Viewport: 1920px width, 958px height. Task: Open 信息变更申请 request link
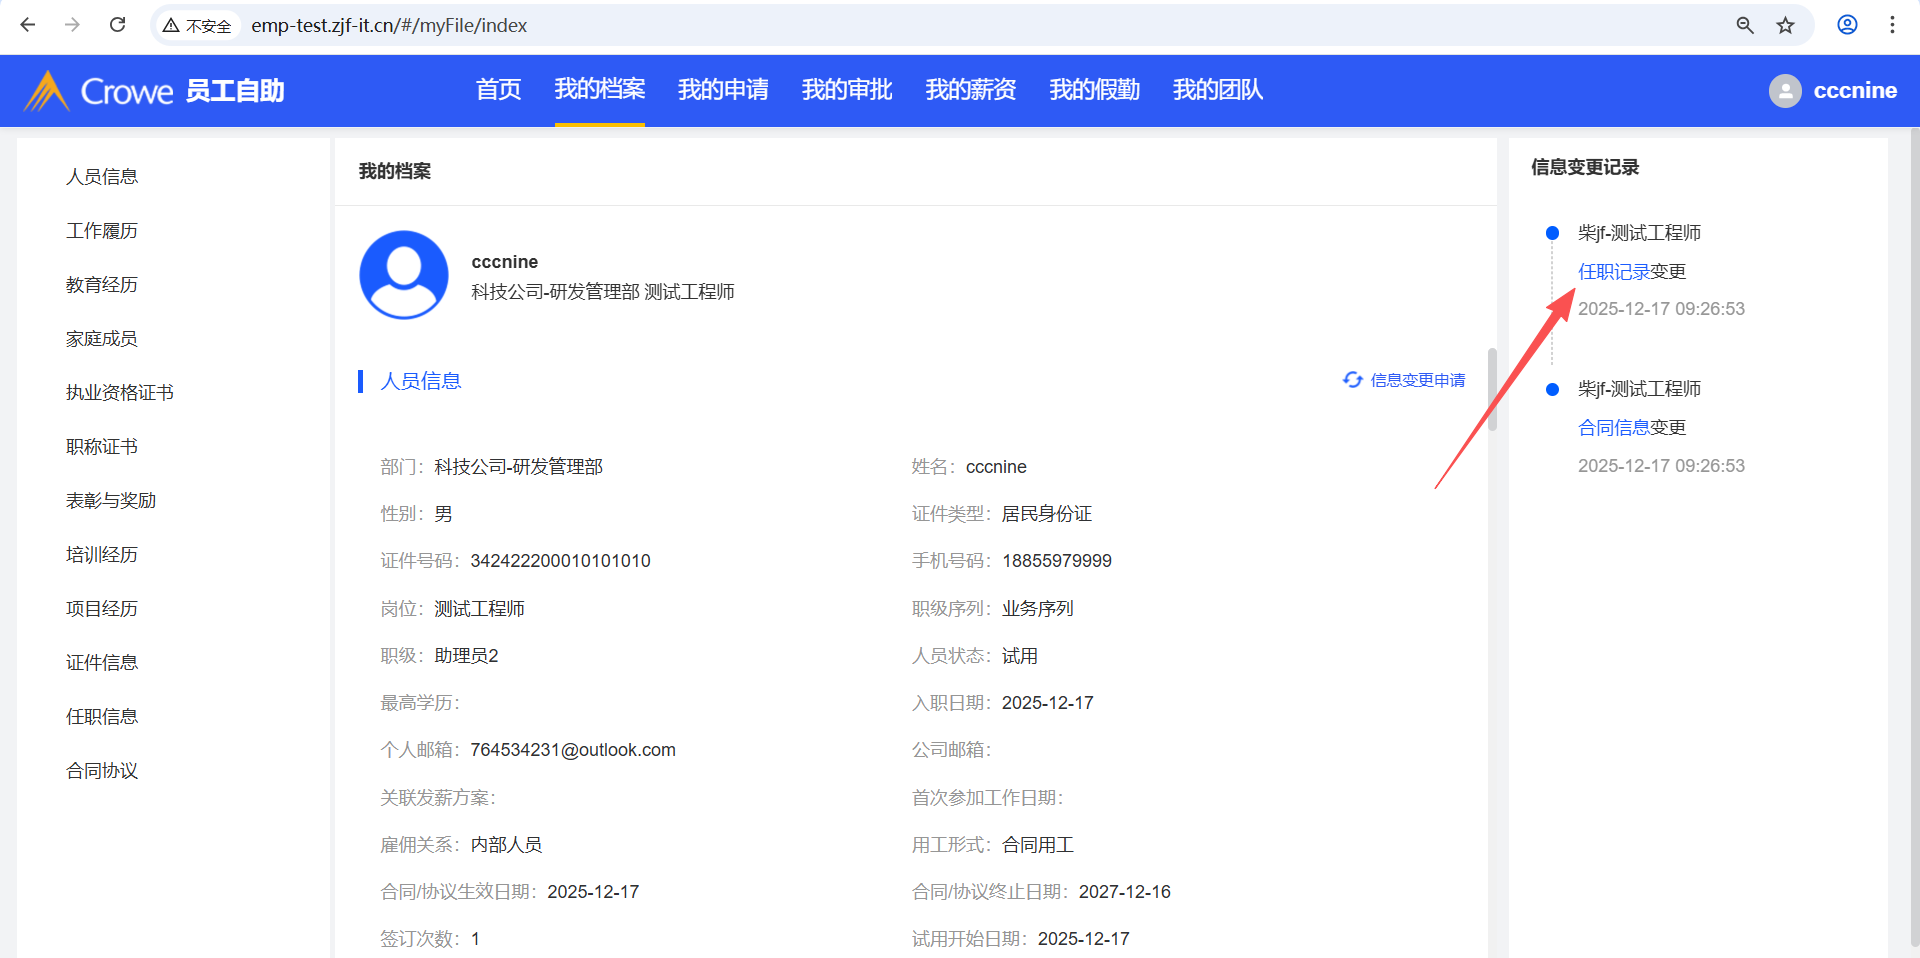pyautogui.click(x=1405, y=380)
